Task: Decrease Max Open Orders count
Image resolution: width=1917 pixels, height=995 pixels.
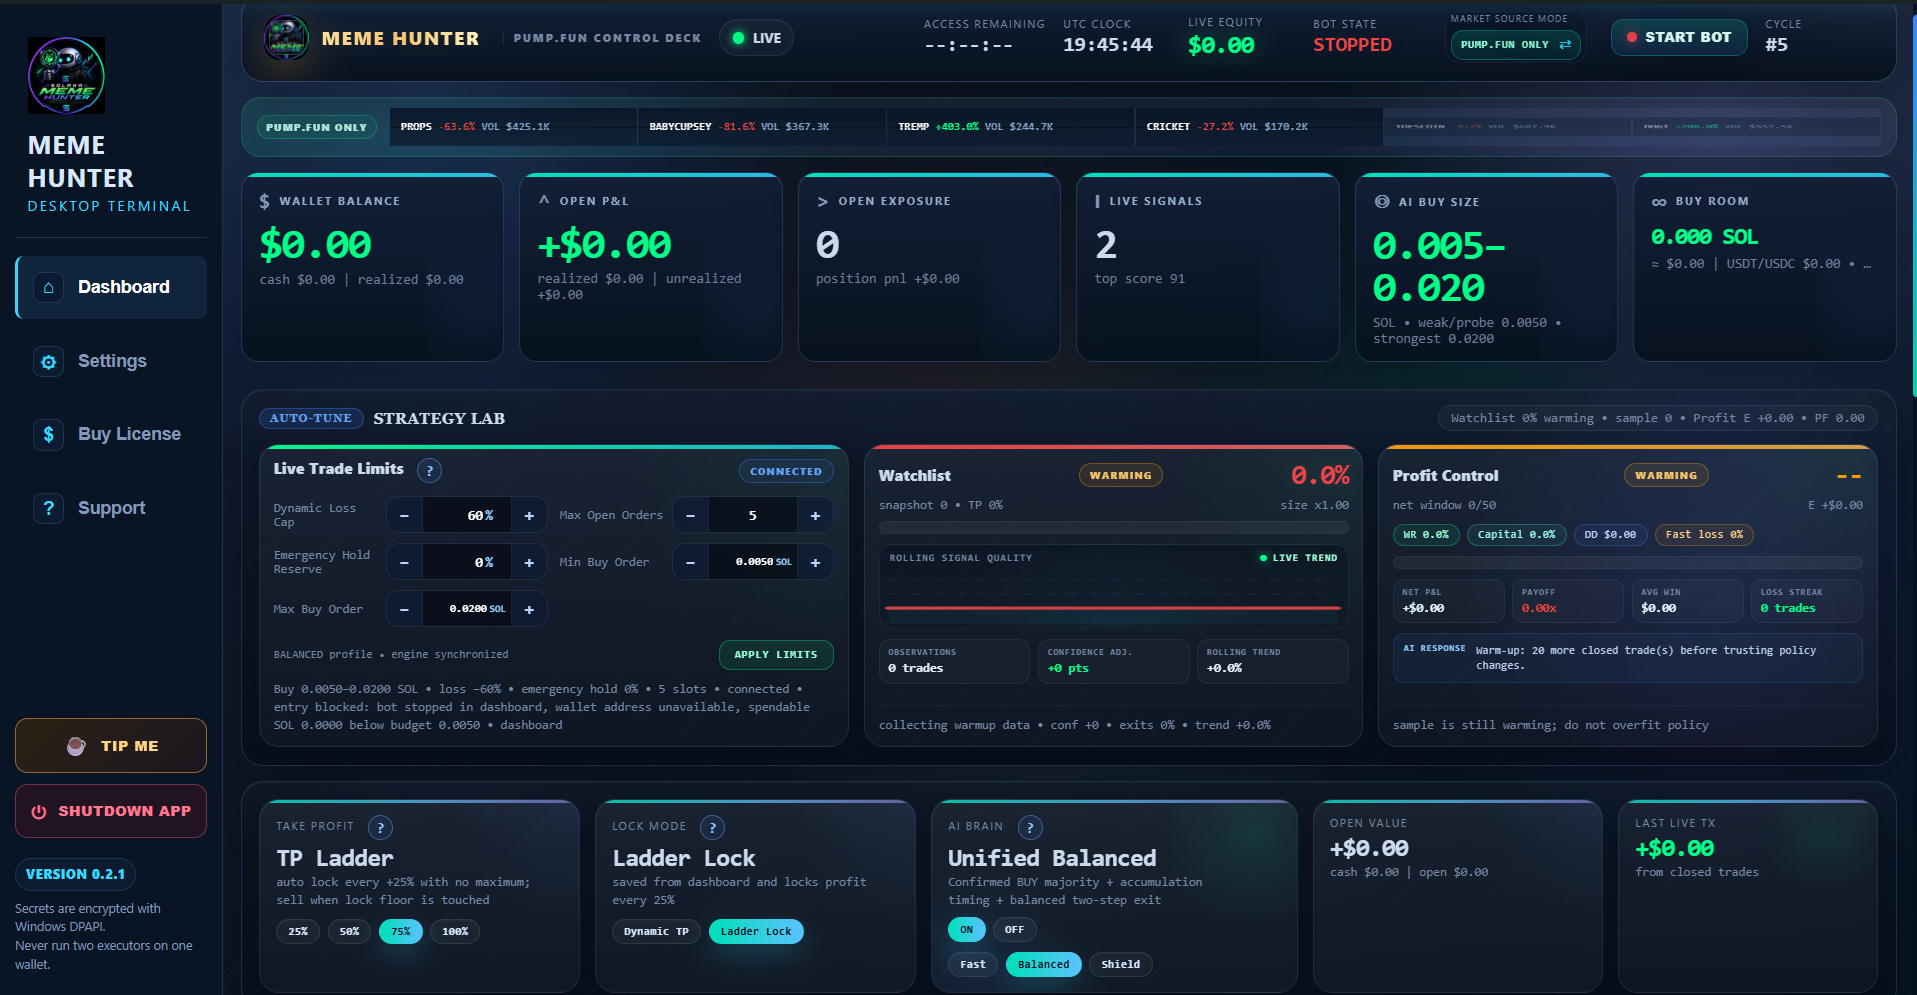Action: (x=690, y=515)
